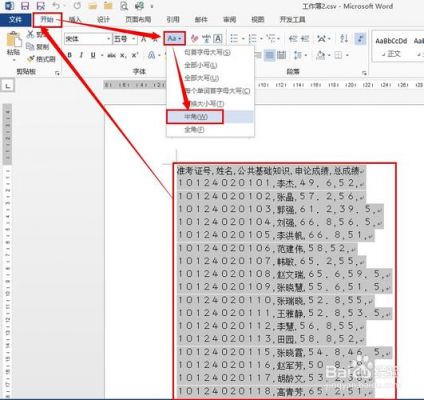Switch to the 邮件 ribbon tab
The width and height of the screenshot is (424, 400).
pyautogui.click(x=201, y=20)
